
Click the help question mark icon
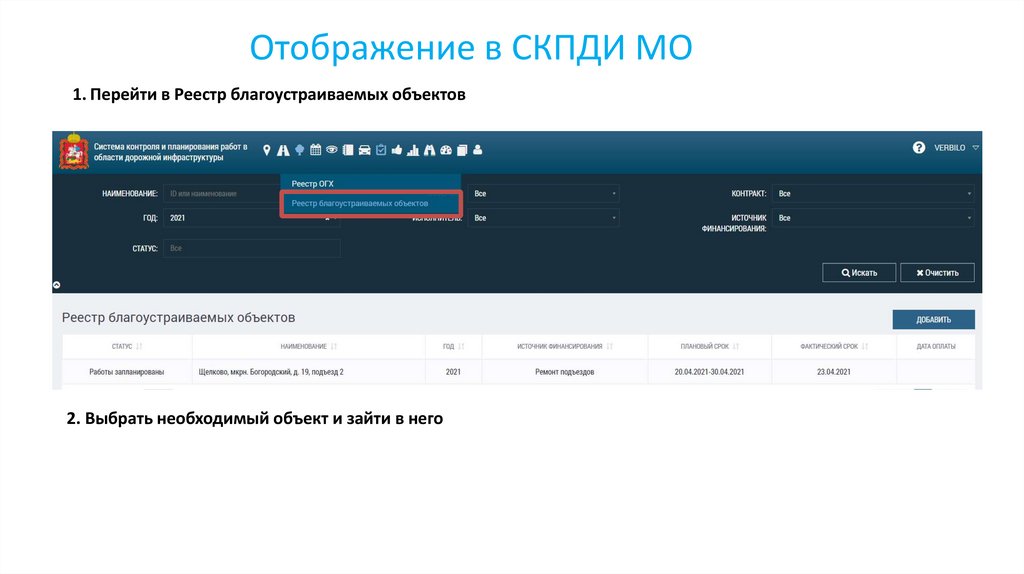click(x=919, y=148)
